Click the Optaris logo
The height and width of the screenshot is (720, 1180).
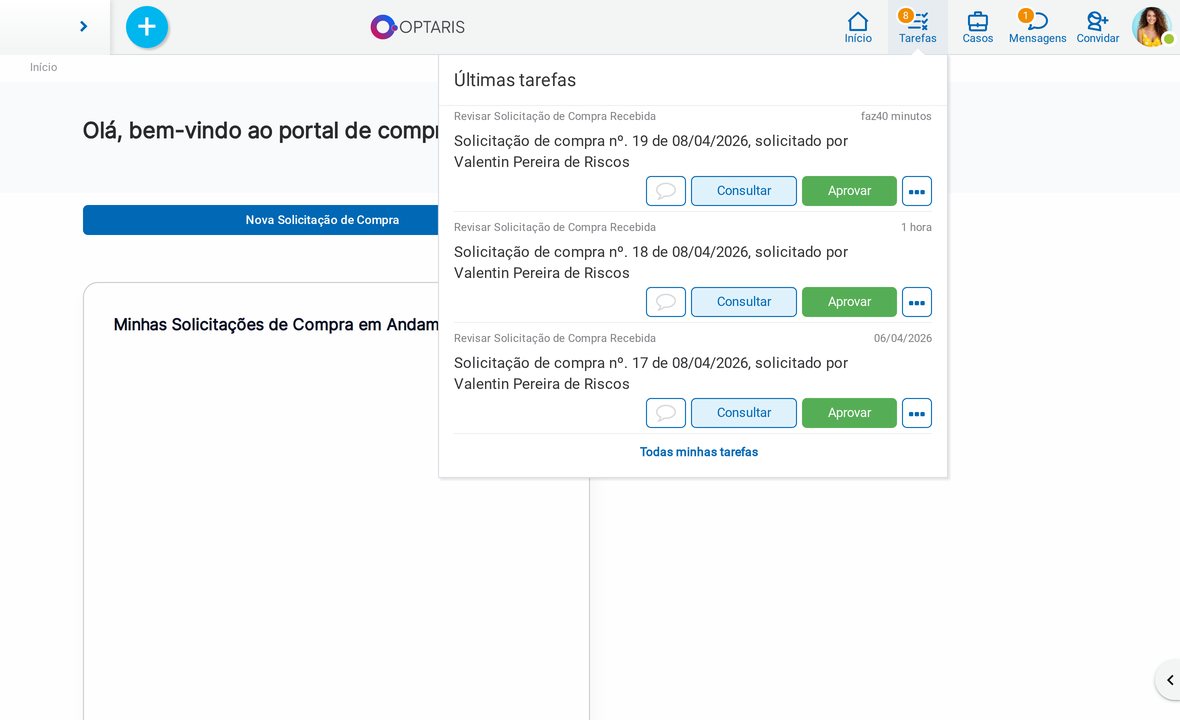tap(418, 27)
